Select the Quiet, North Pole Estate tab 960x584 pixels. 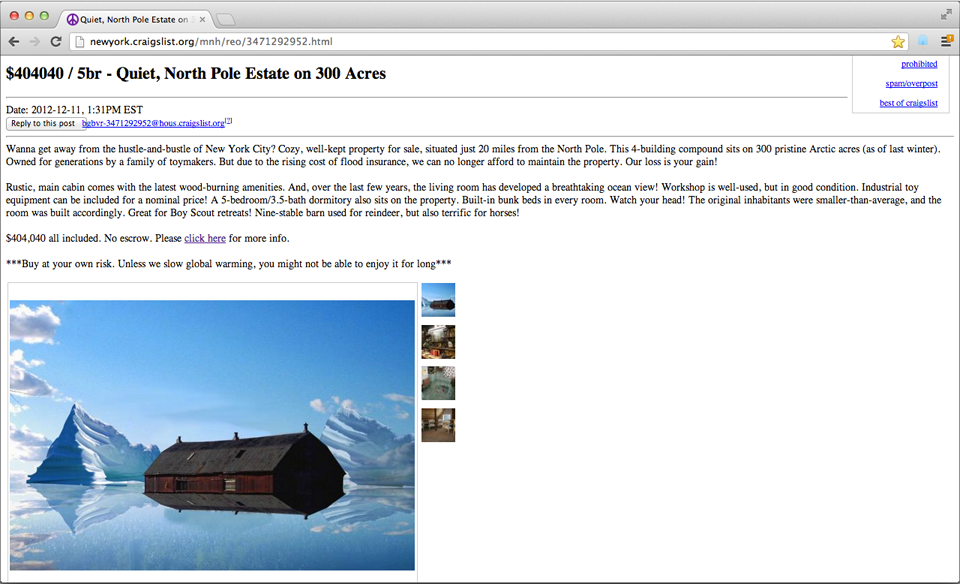135,20
